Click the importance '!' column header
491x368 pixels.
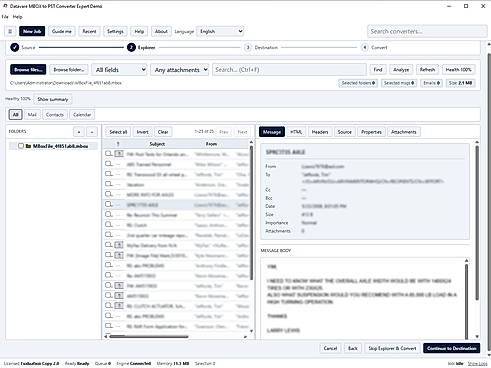(x=118, y=144)
